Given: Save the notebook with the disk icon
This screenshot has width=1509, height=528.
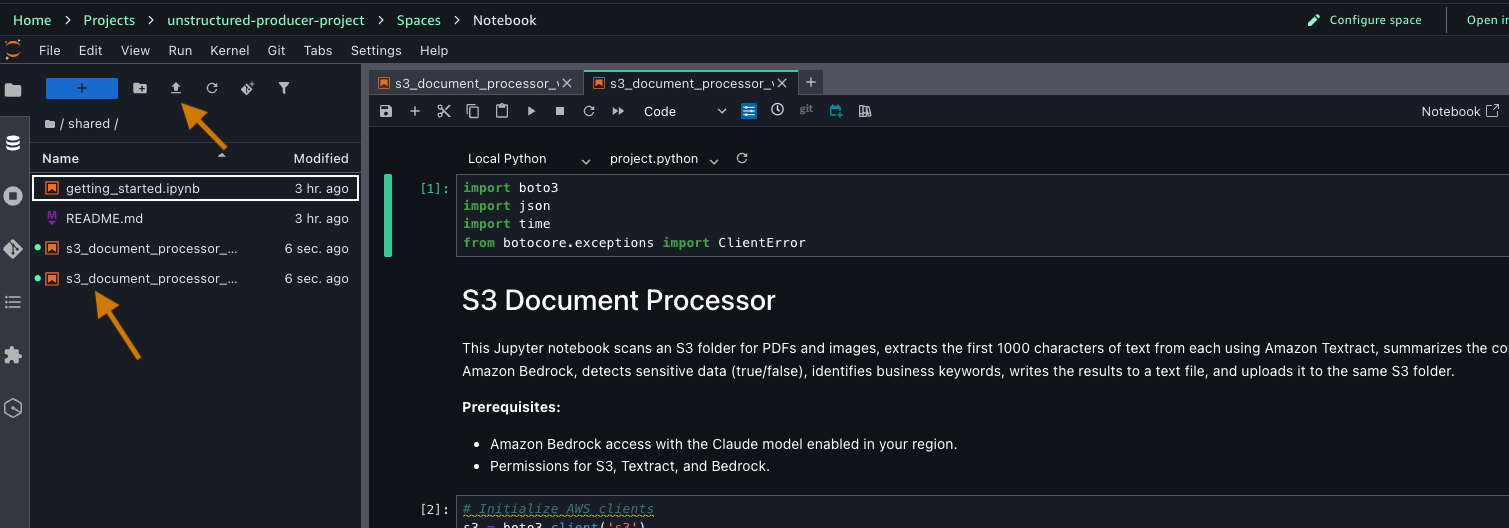Looking at the screenshot, I should point(386,111).
